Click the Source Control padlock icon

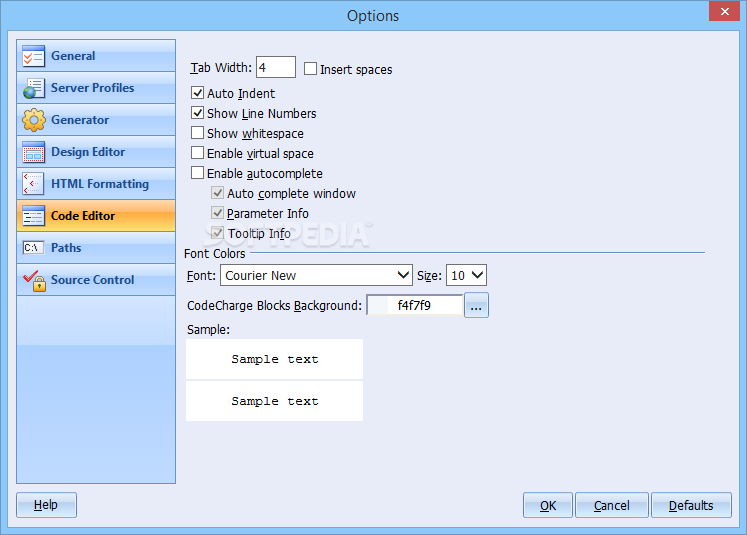(x=34, y=280)
